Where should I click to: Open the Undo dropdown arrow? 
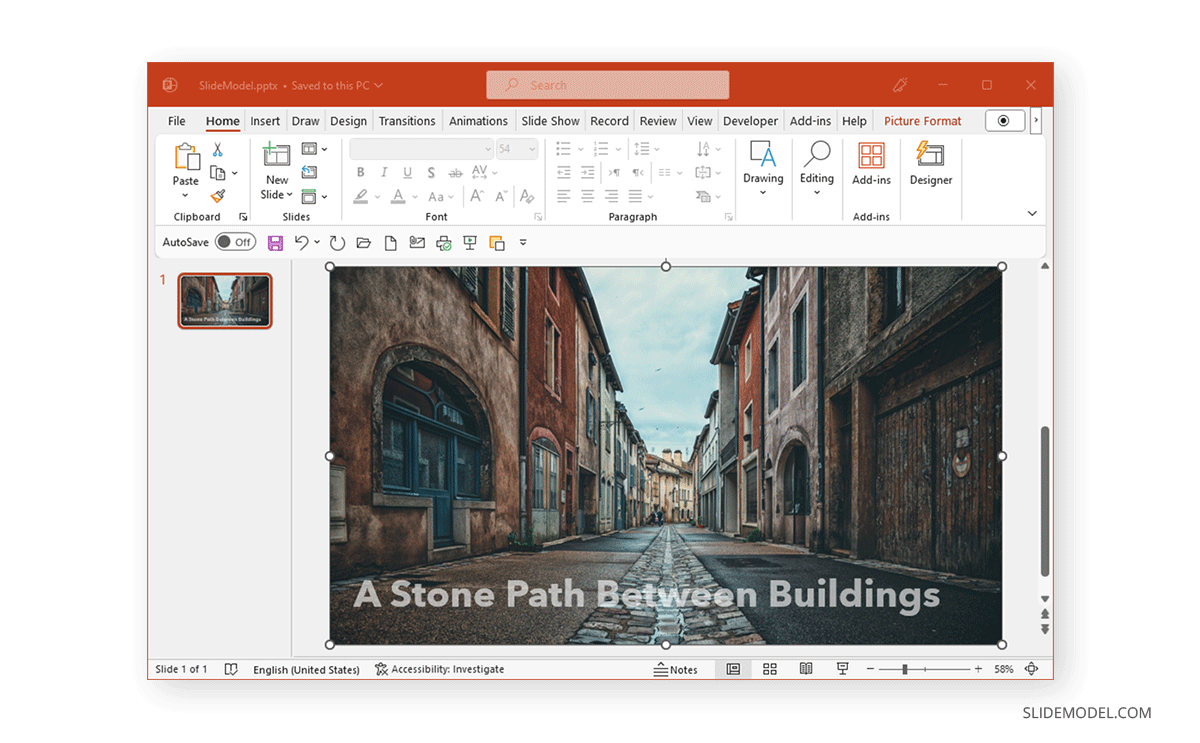[x=317, y=242]
